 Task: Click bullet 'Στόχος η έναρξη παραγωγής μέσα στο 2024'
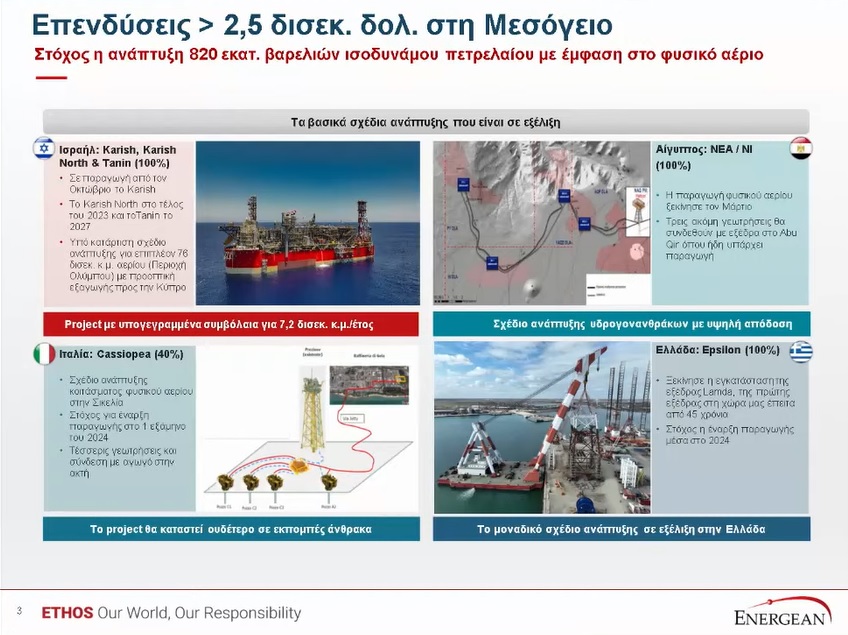click(x=730, y=435)
